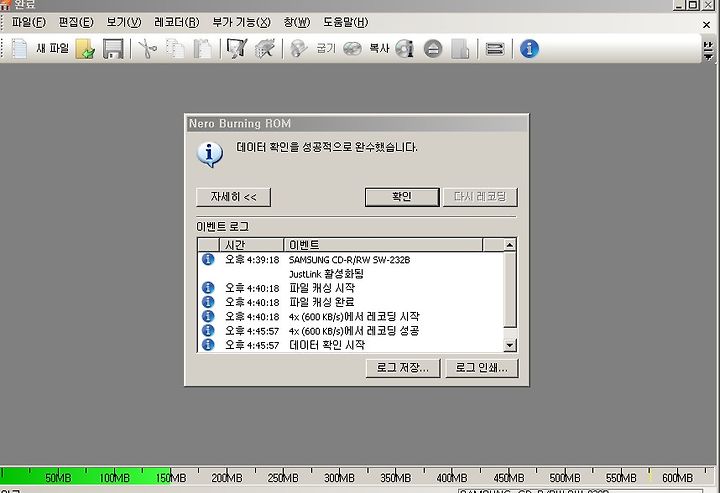Click the info icon beside '파일 캐싱 완료'
The height and width of the screenshot is (493, 720).
point(208,302)
